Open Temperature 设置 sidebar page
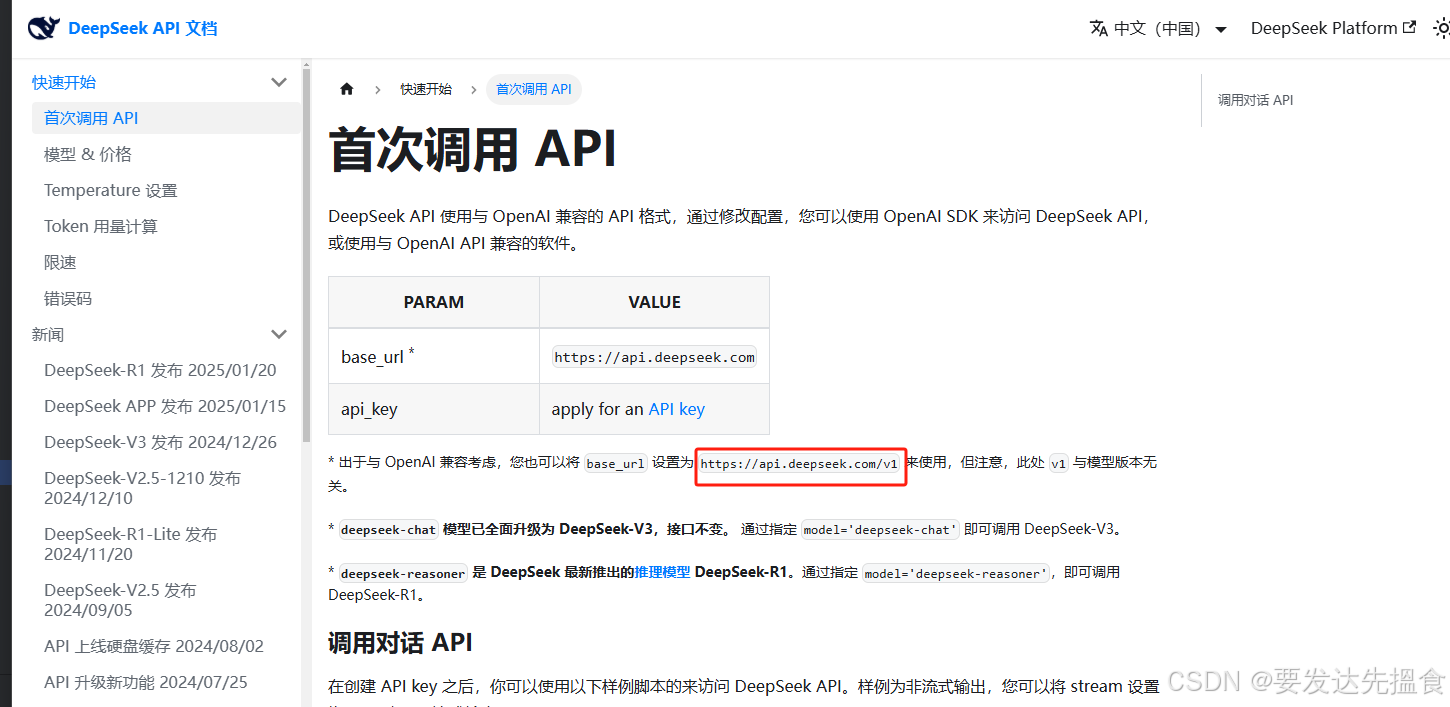This screenshot has height=707, width=1450. (x=110, y=190)
